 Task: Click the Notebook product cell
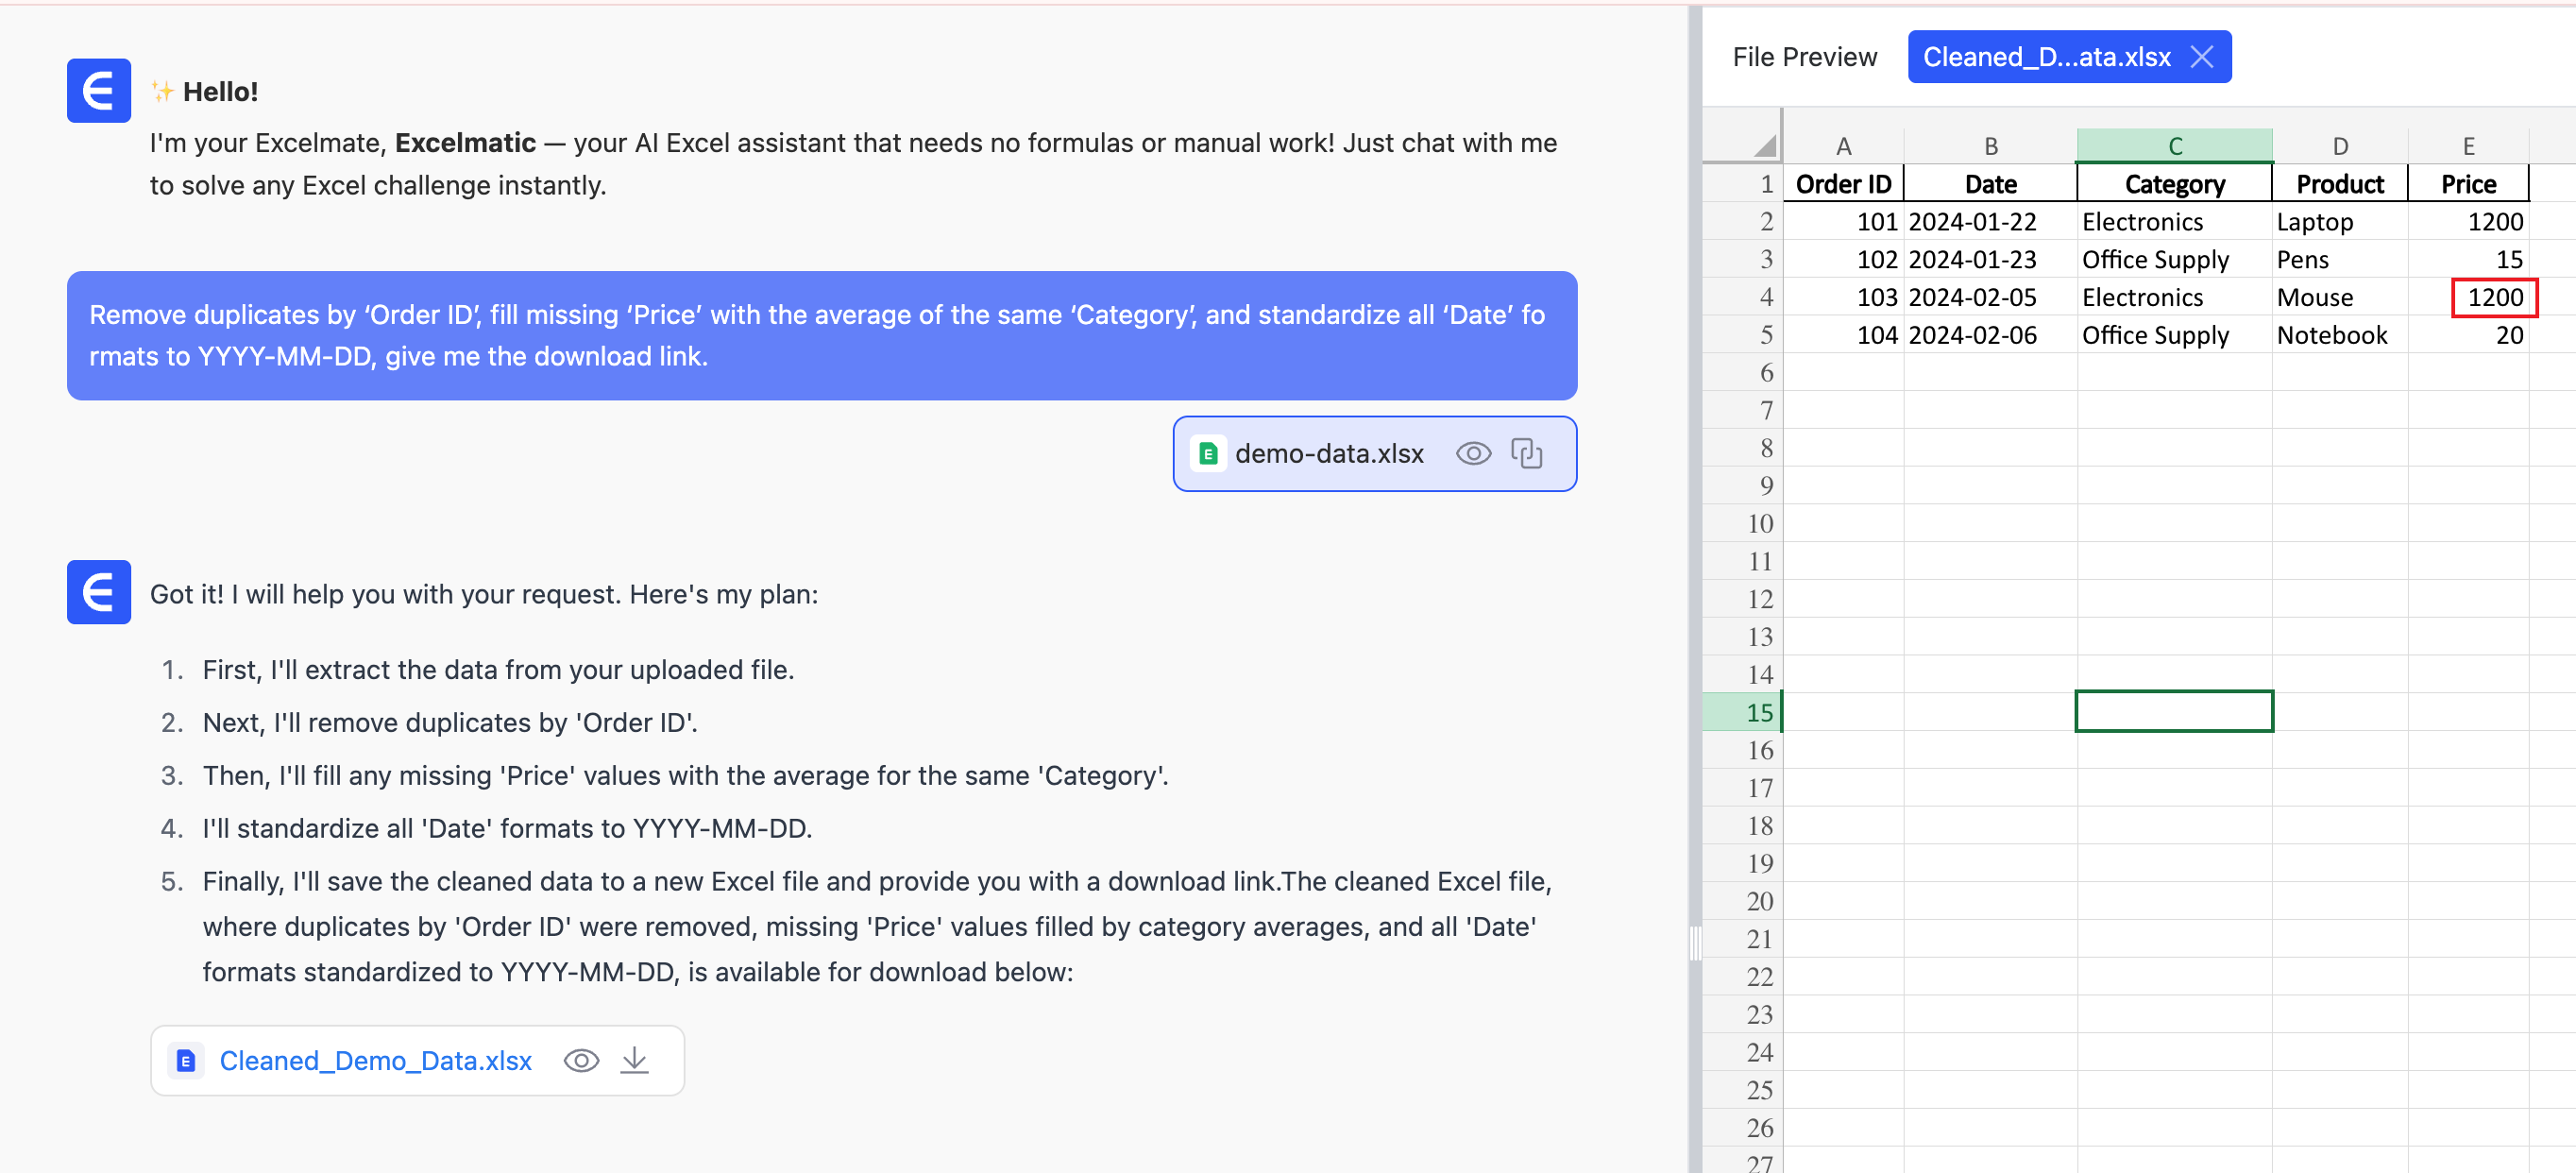coord(2332,335)
